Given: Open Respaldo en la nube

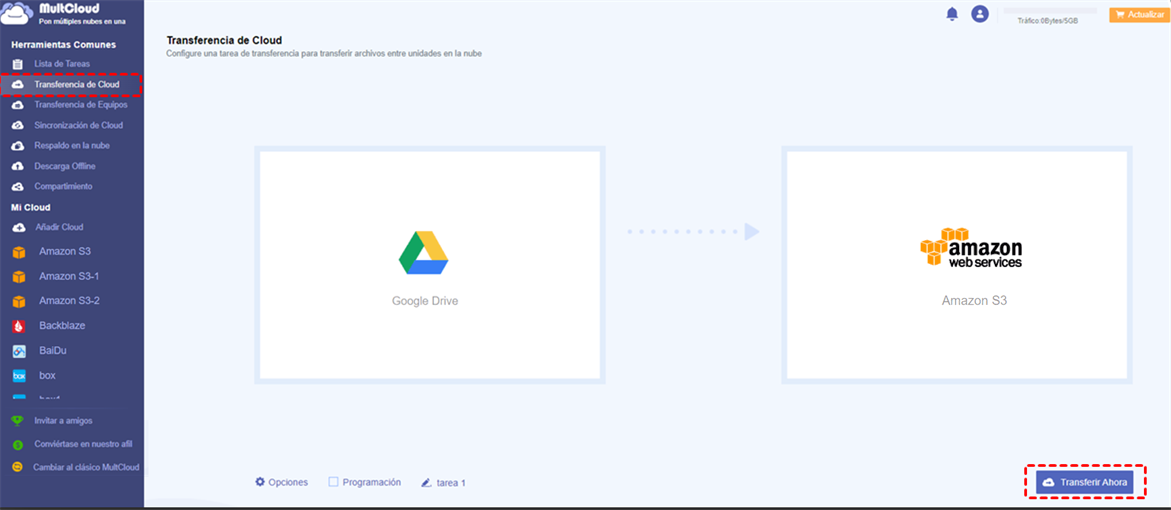Looking at the screenshot, I should 72,146.
